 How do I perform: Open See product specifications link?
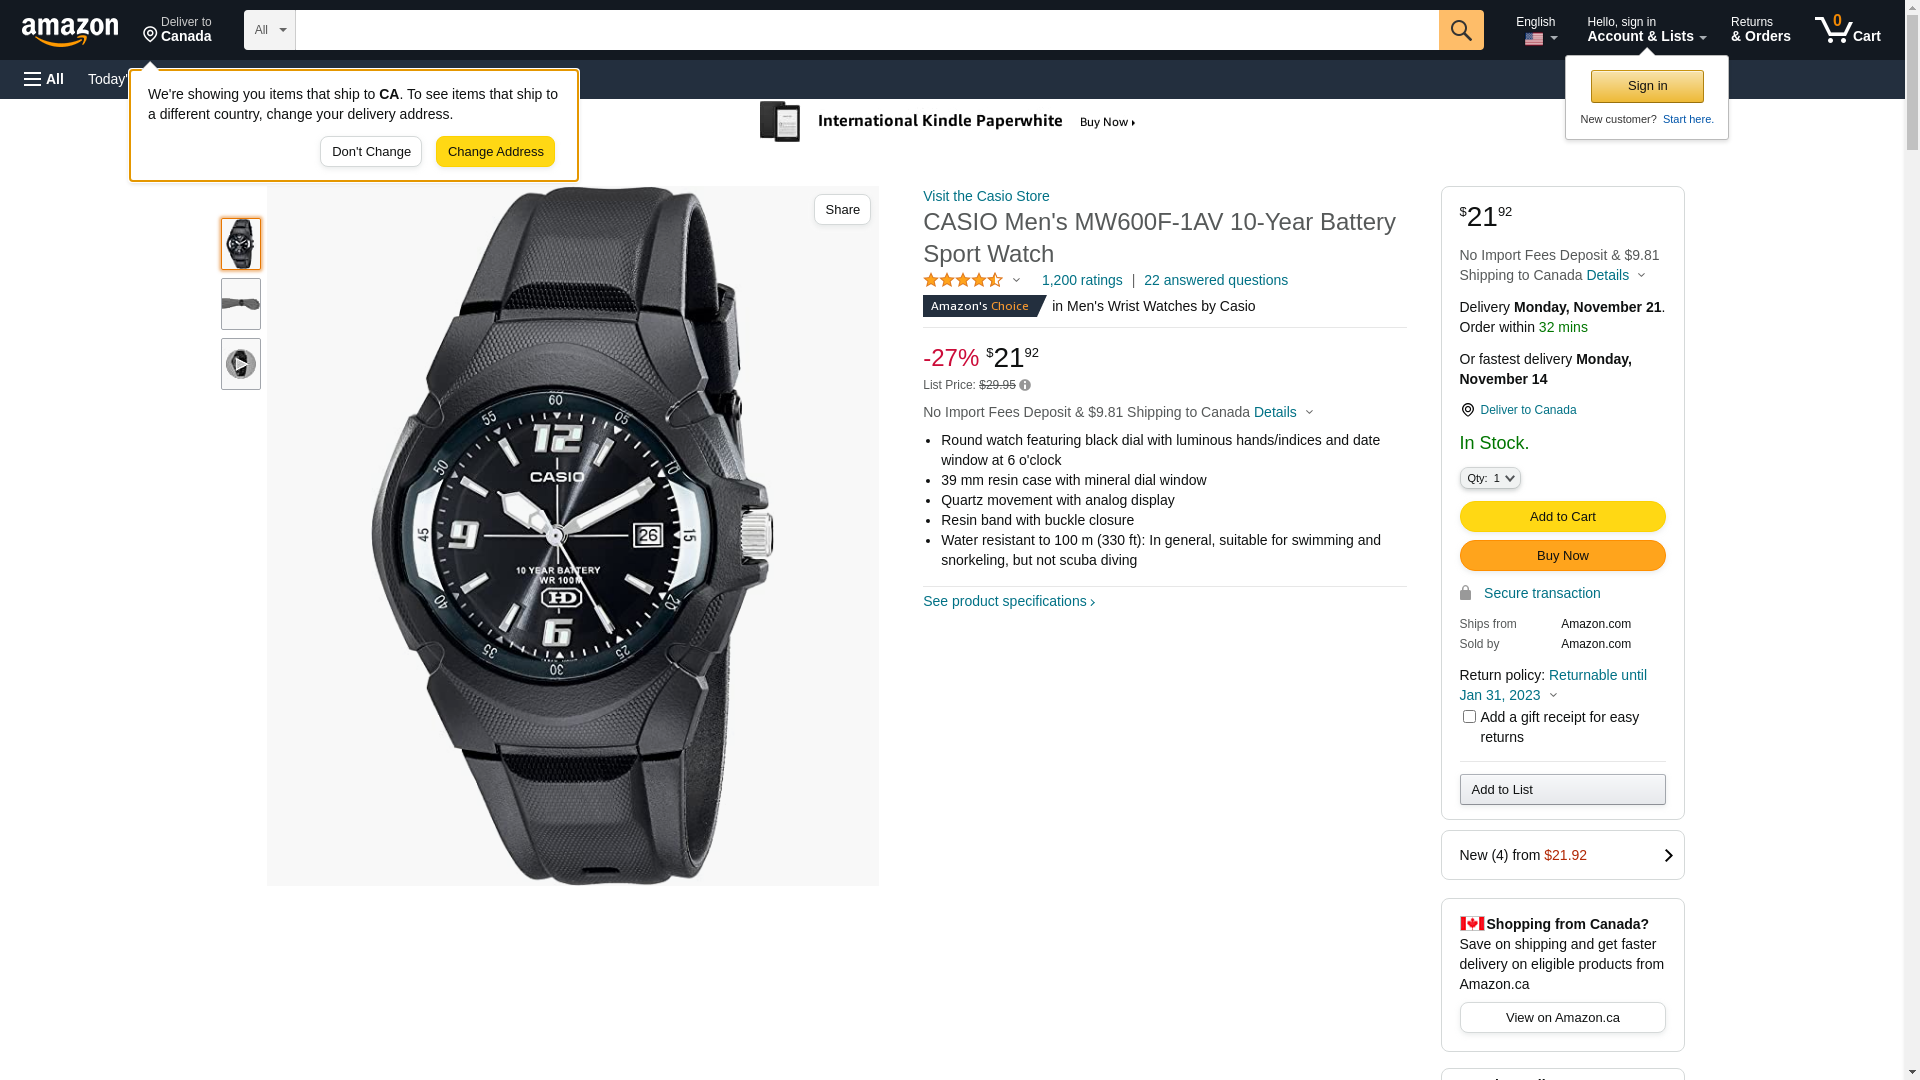[1008, 602]
